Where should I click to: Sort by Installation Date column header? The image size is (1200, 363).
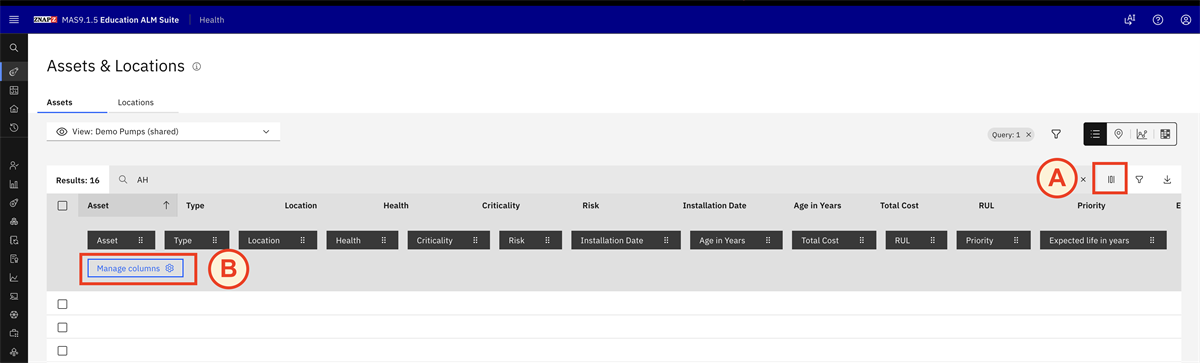(x=714, y=205)
